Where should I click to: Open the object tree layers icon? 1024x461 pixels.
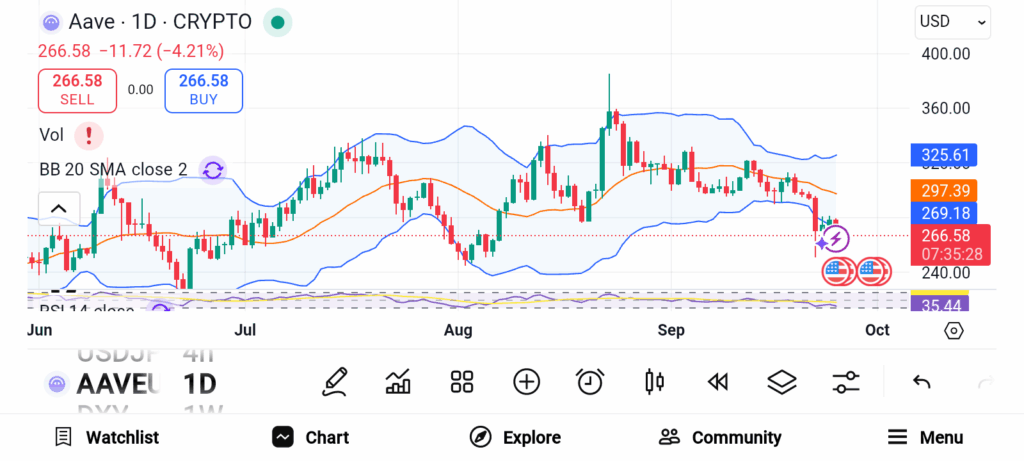point(781,381)
